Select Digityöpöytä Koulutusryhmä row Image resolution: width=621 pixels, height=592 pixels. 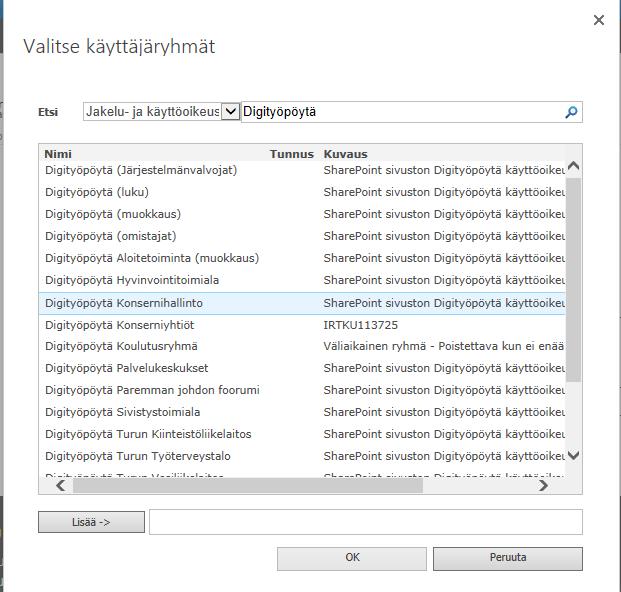[x=302, y=346]
